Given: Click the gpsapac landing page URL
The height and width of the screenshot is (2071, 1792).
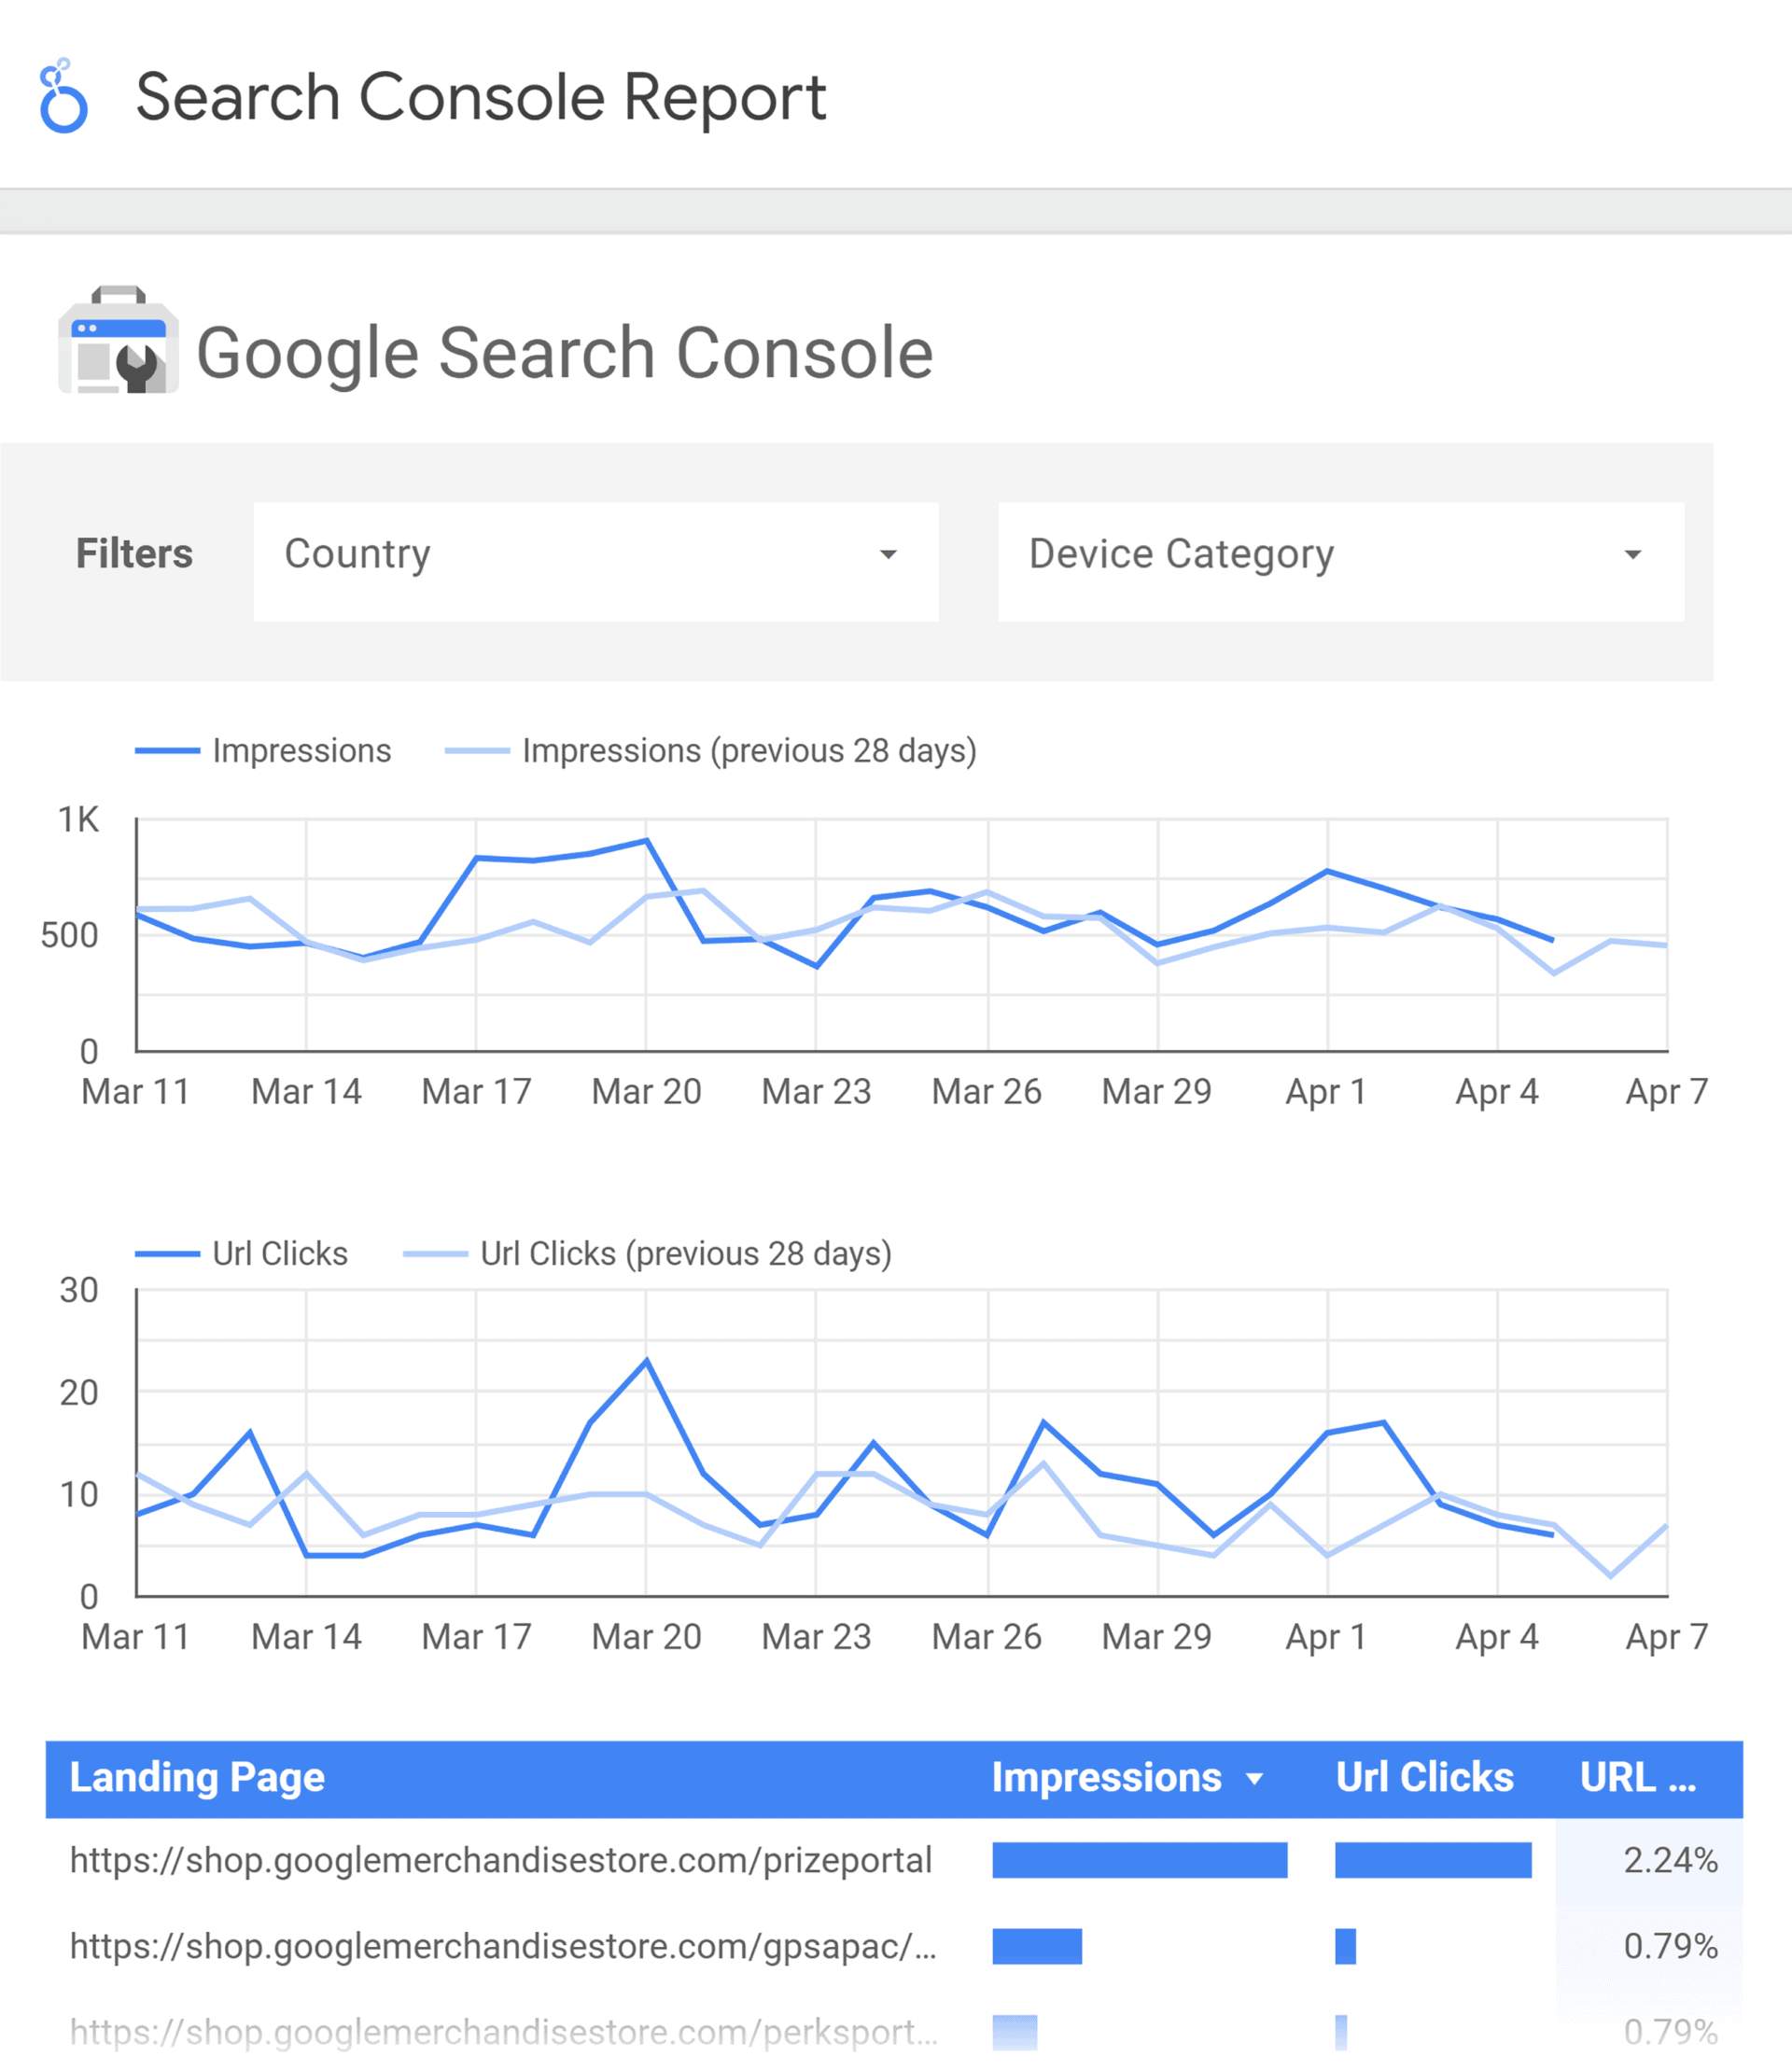Looking at the screenshot, I should point(503,1947).
